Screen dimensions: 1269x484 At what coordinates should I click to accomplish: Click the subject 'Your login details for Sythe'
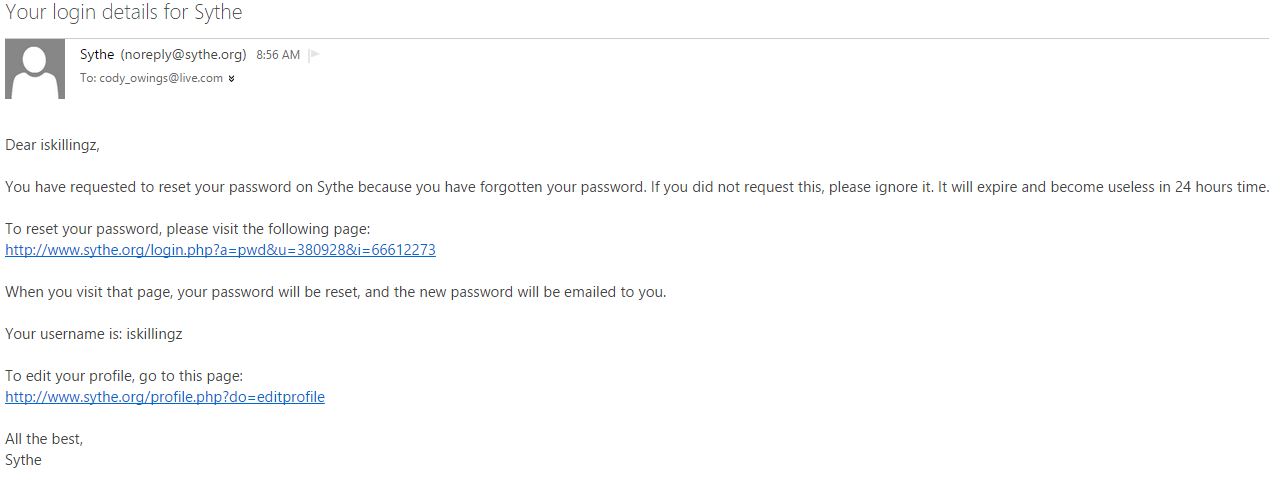[x=124, y=13]
